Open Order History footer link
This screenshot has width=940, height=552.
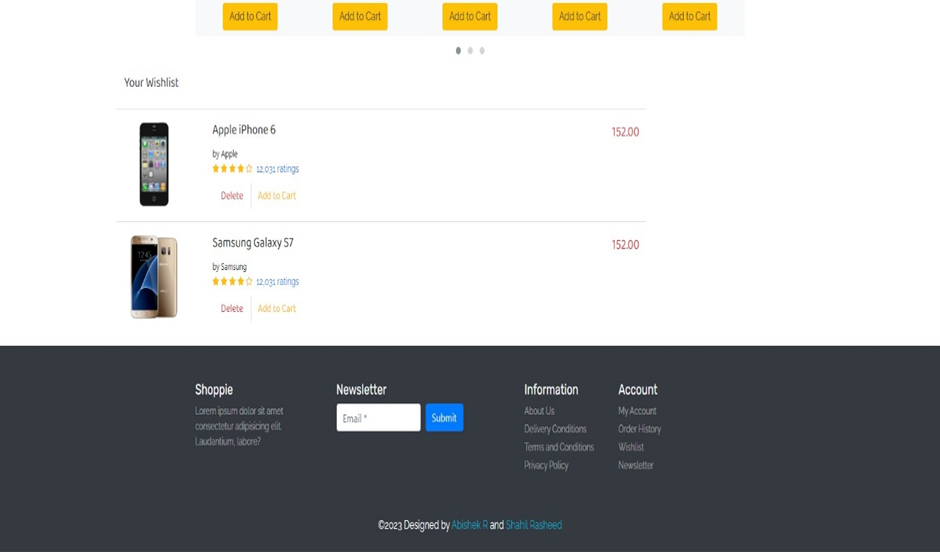point(640,429)
